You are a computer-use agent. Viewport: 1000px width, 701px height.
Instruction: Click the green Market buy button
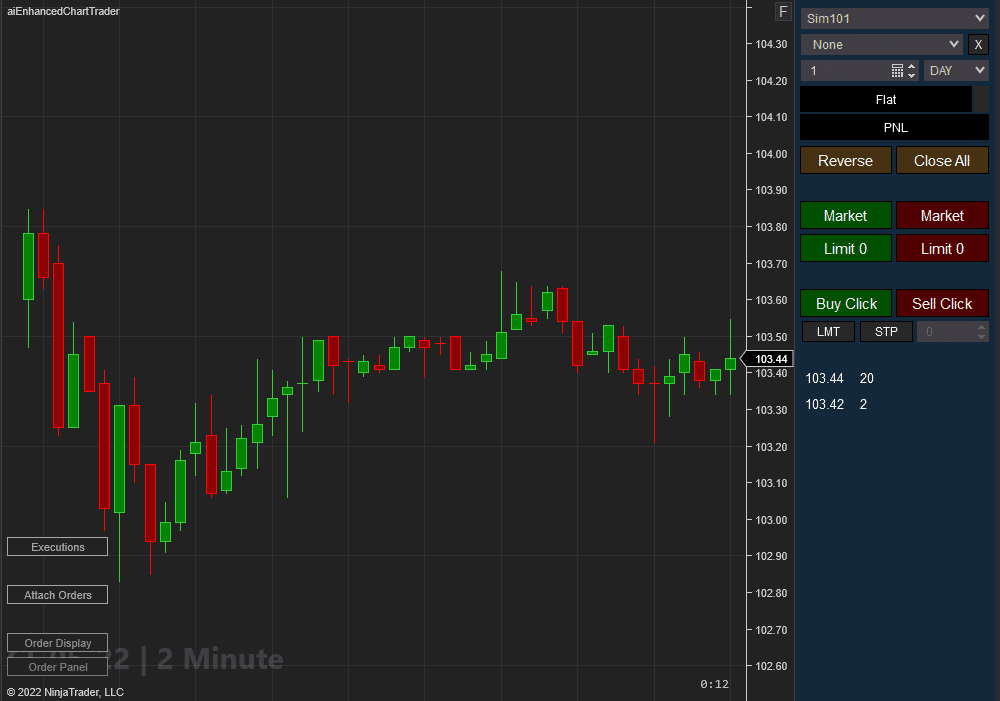click(x=845, y=215)
